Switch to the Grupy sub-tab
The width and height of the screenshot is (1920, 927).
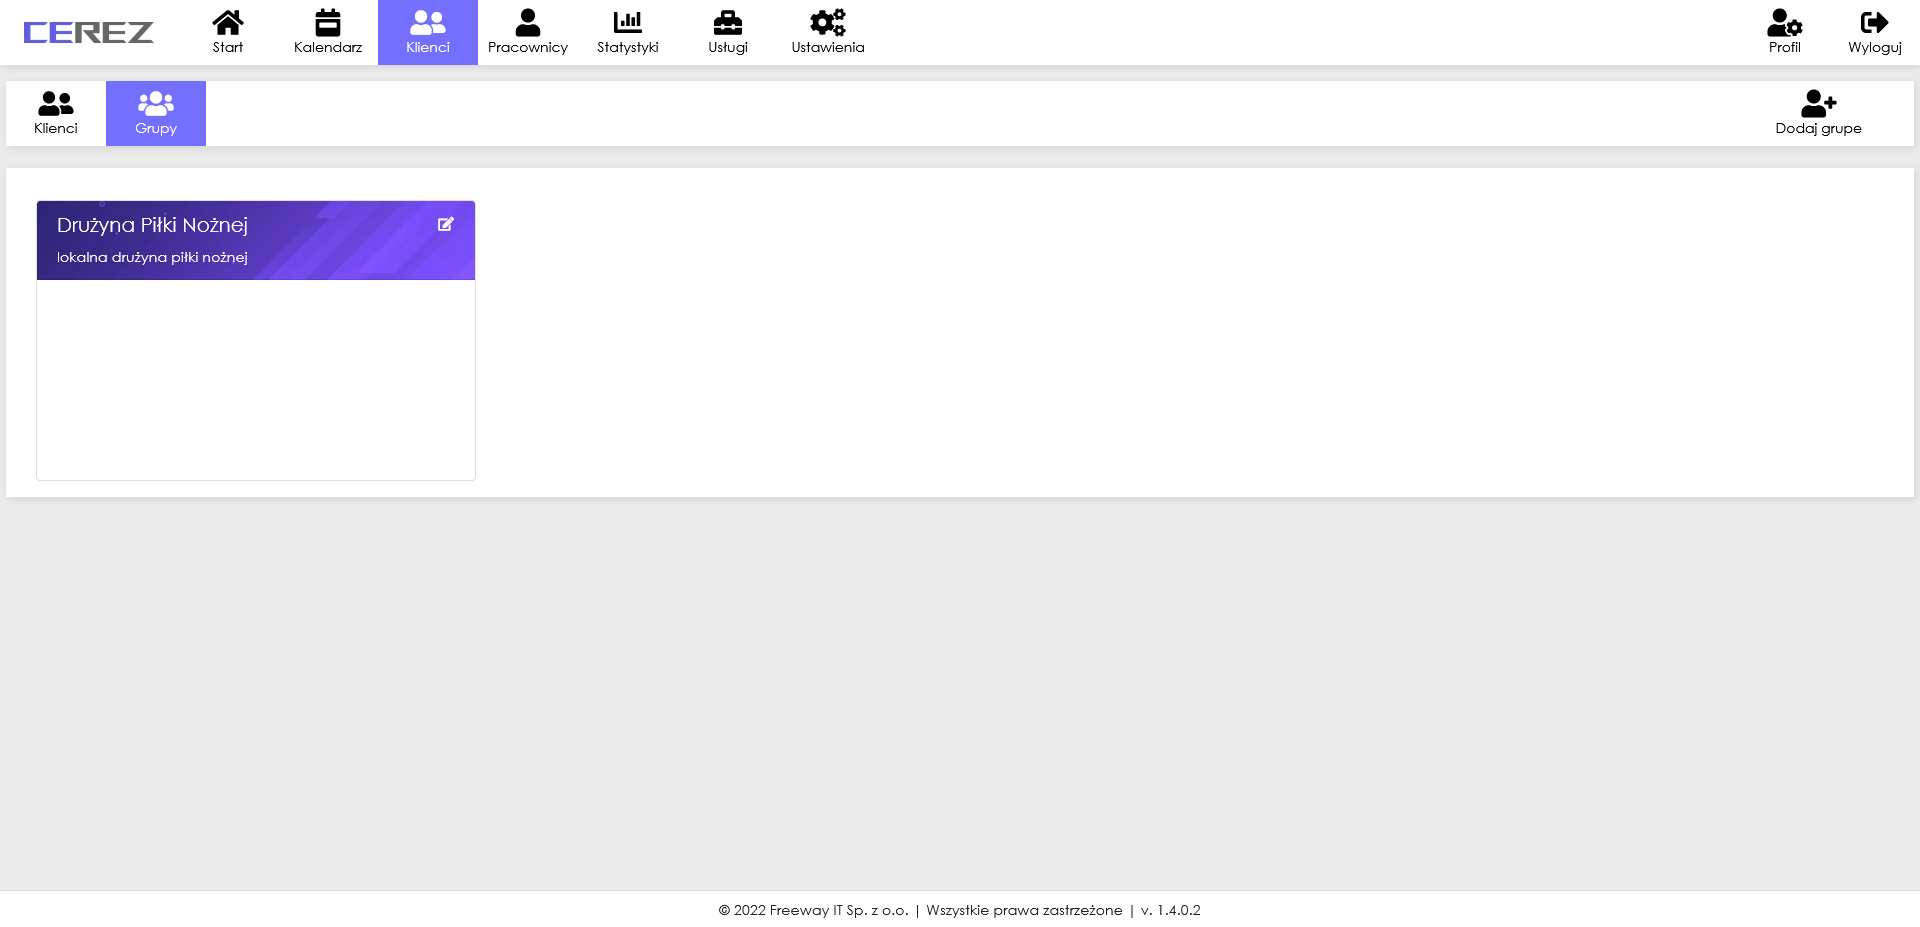(x=156, y=113)
